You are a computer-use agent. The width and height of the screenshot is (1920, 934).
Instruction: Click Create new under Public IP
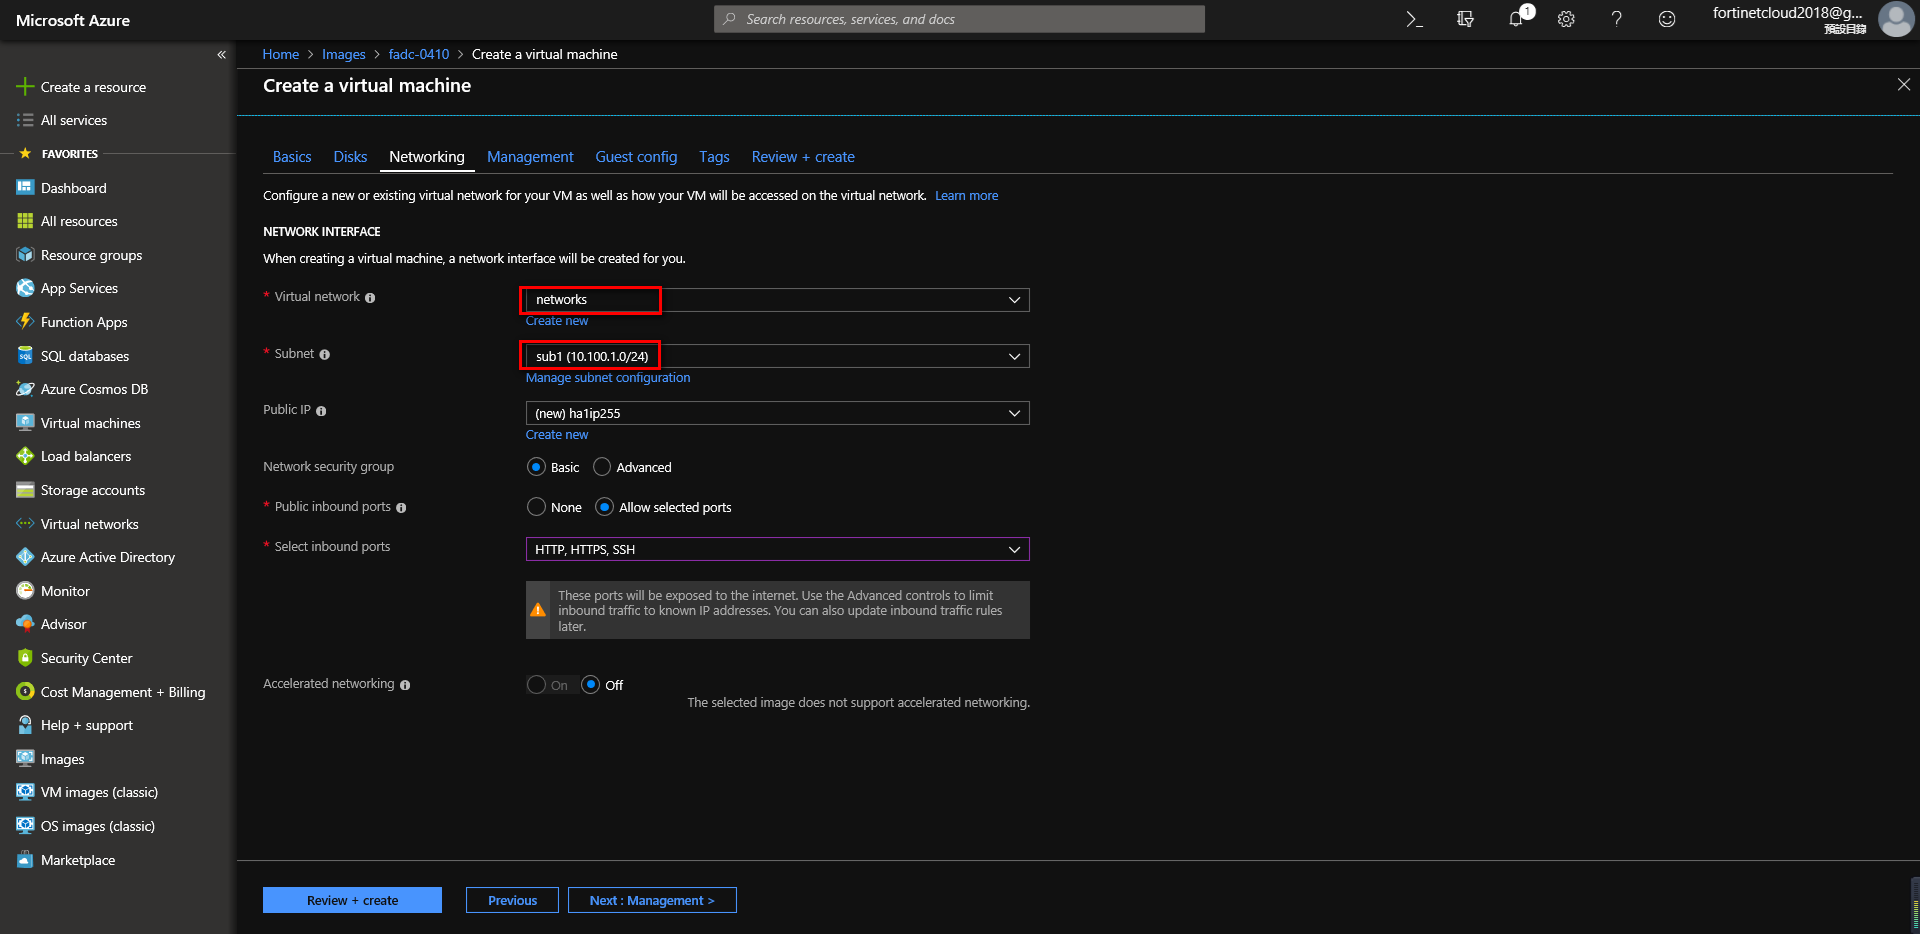(x=557, y=434)
